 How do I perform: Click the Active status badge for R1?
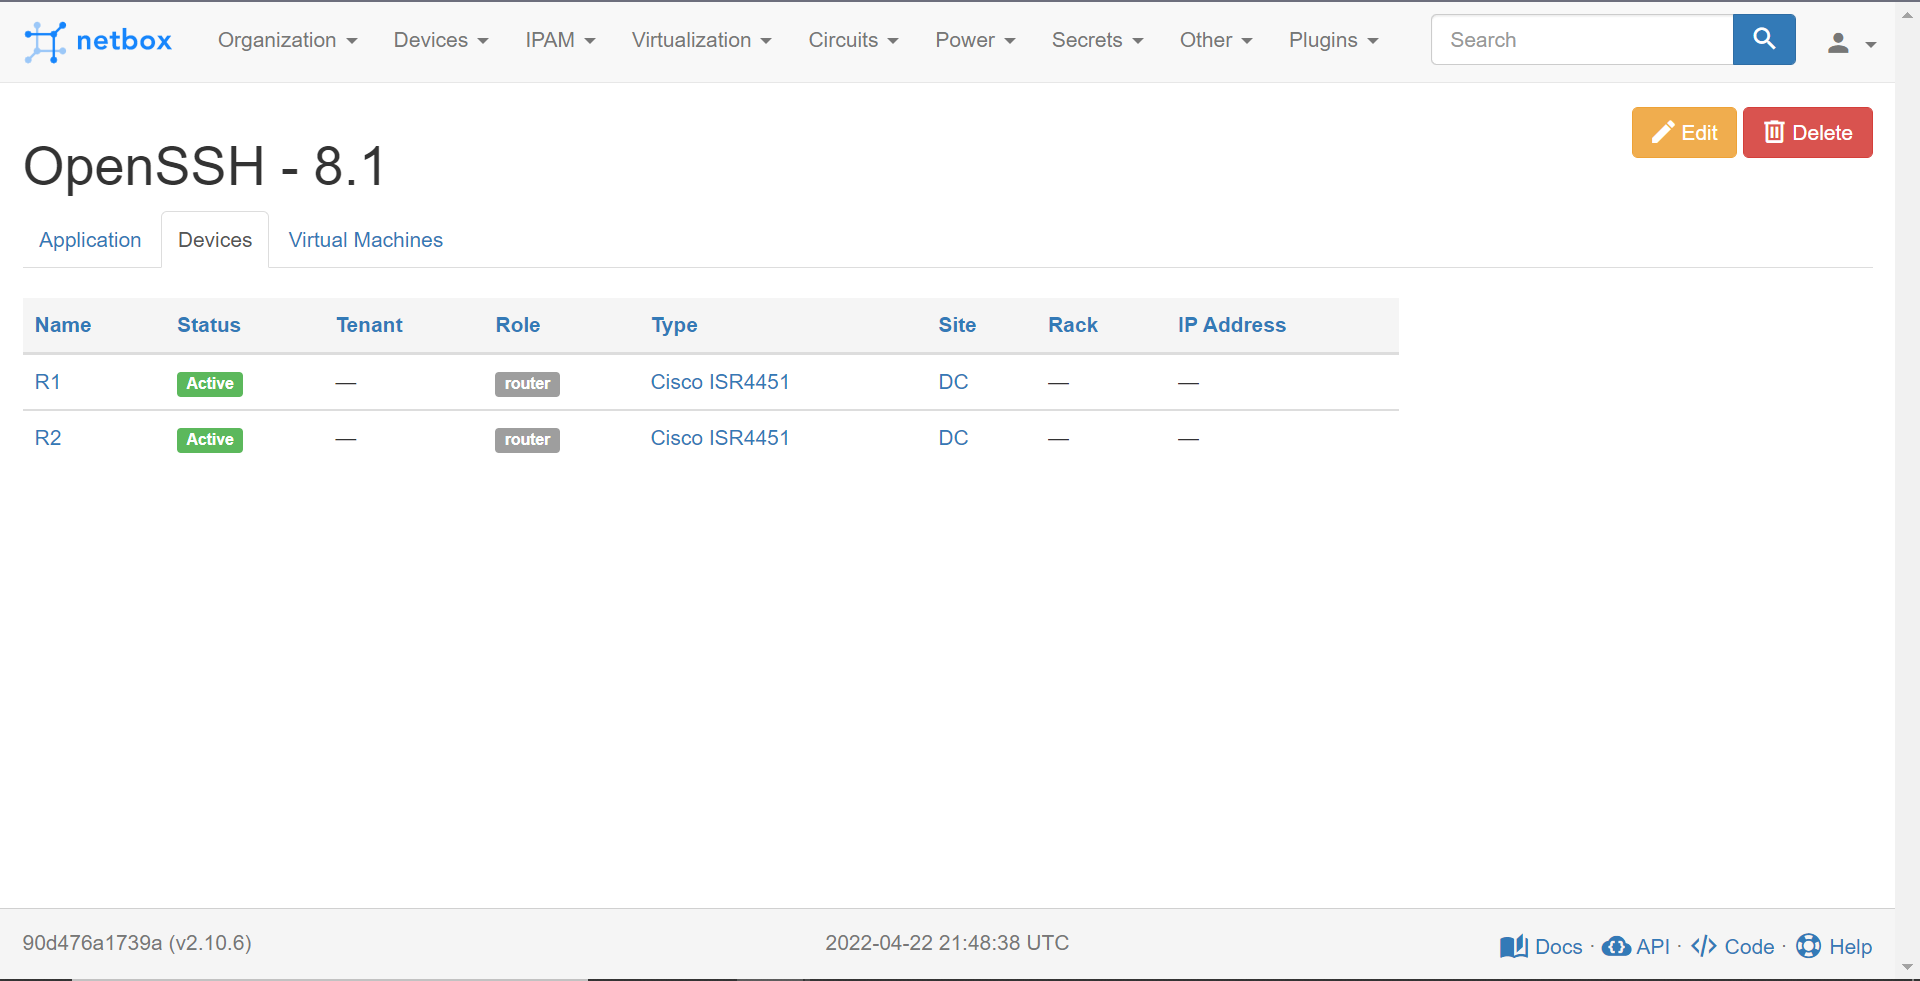pyautogui.click(x=210, y=384)
